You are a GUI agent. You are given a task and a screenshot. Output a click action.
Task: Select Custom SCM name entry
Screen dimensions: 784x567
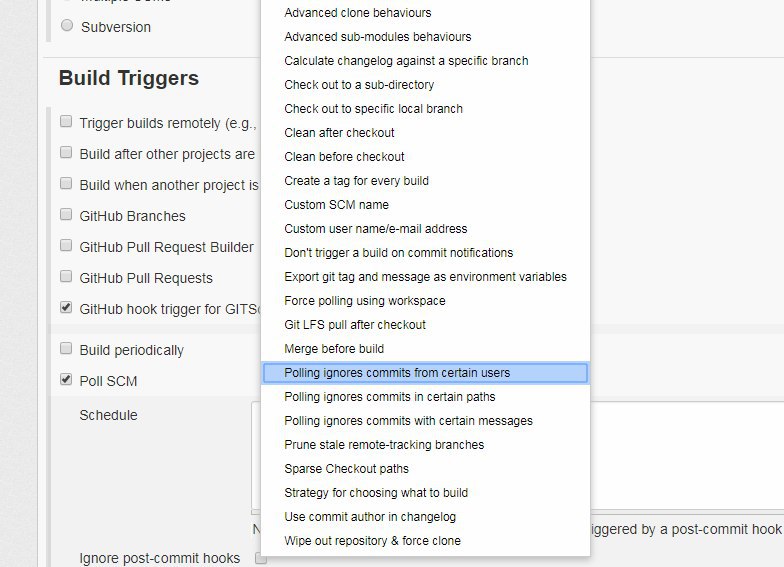[336, 205]
